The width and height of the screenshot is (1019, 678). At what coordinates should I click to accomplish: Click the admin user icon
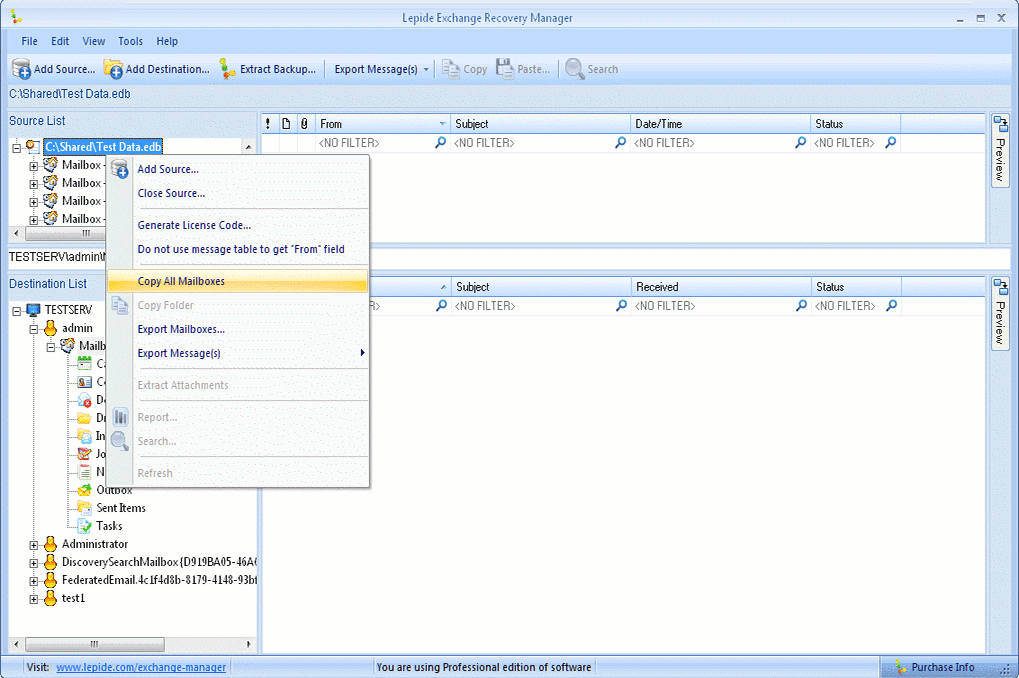point(51,328)
